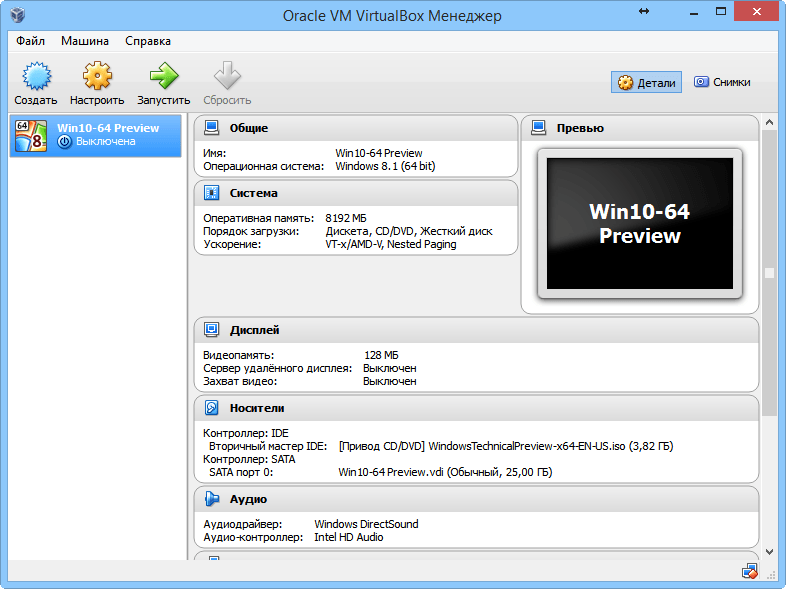The width and height of the screenshot is (786, 589).
Task: Click the vertical scrollbar thumb in details pane
Action: 769,273
